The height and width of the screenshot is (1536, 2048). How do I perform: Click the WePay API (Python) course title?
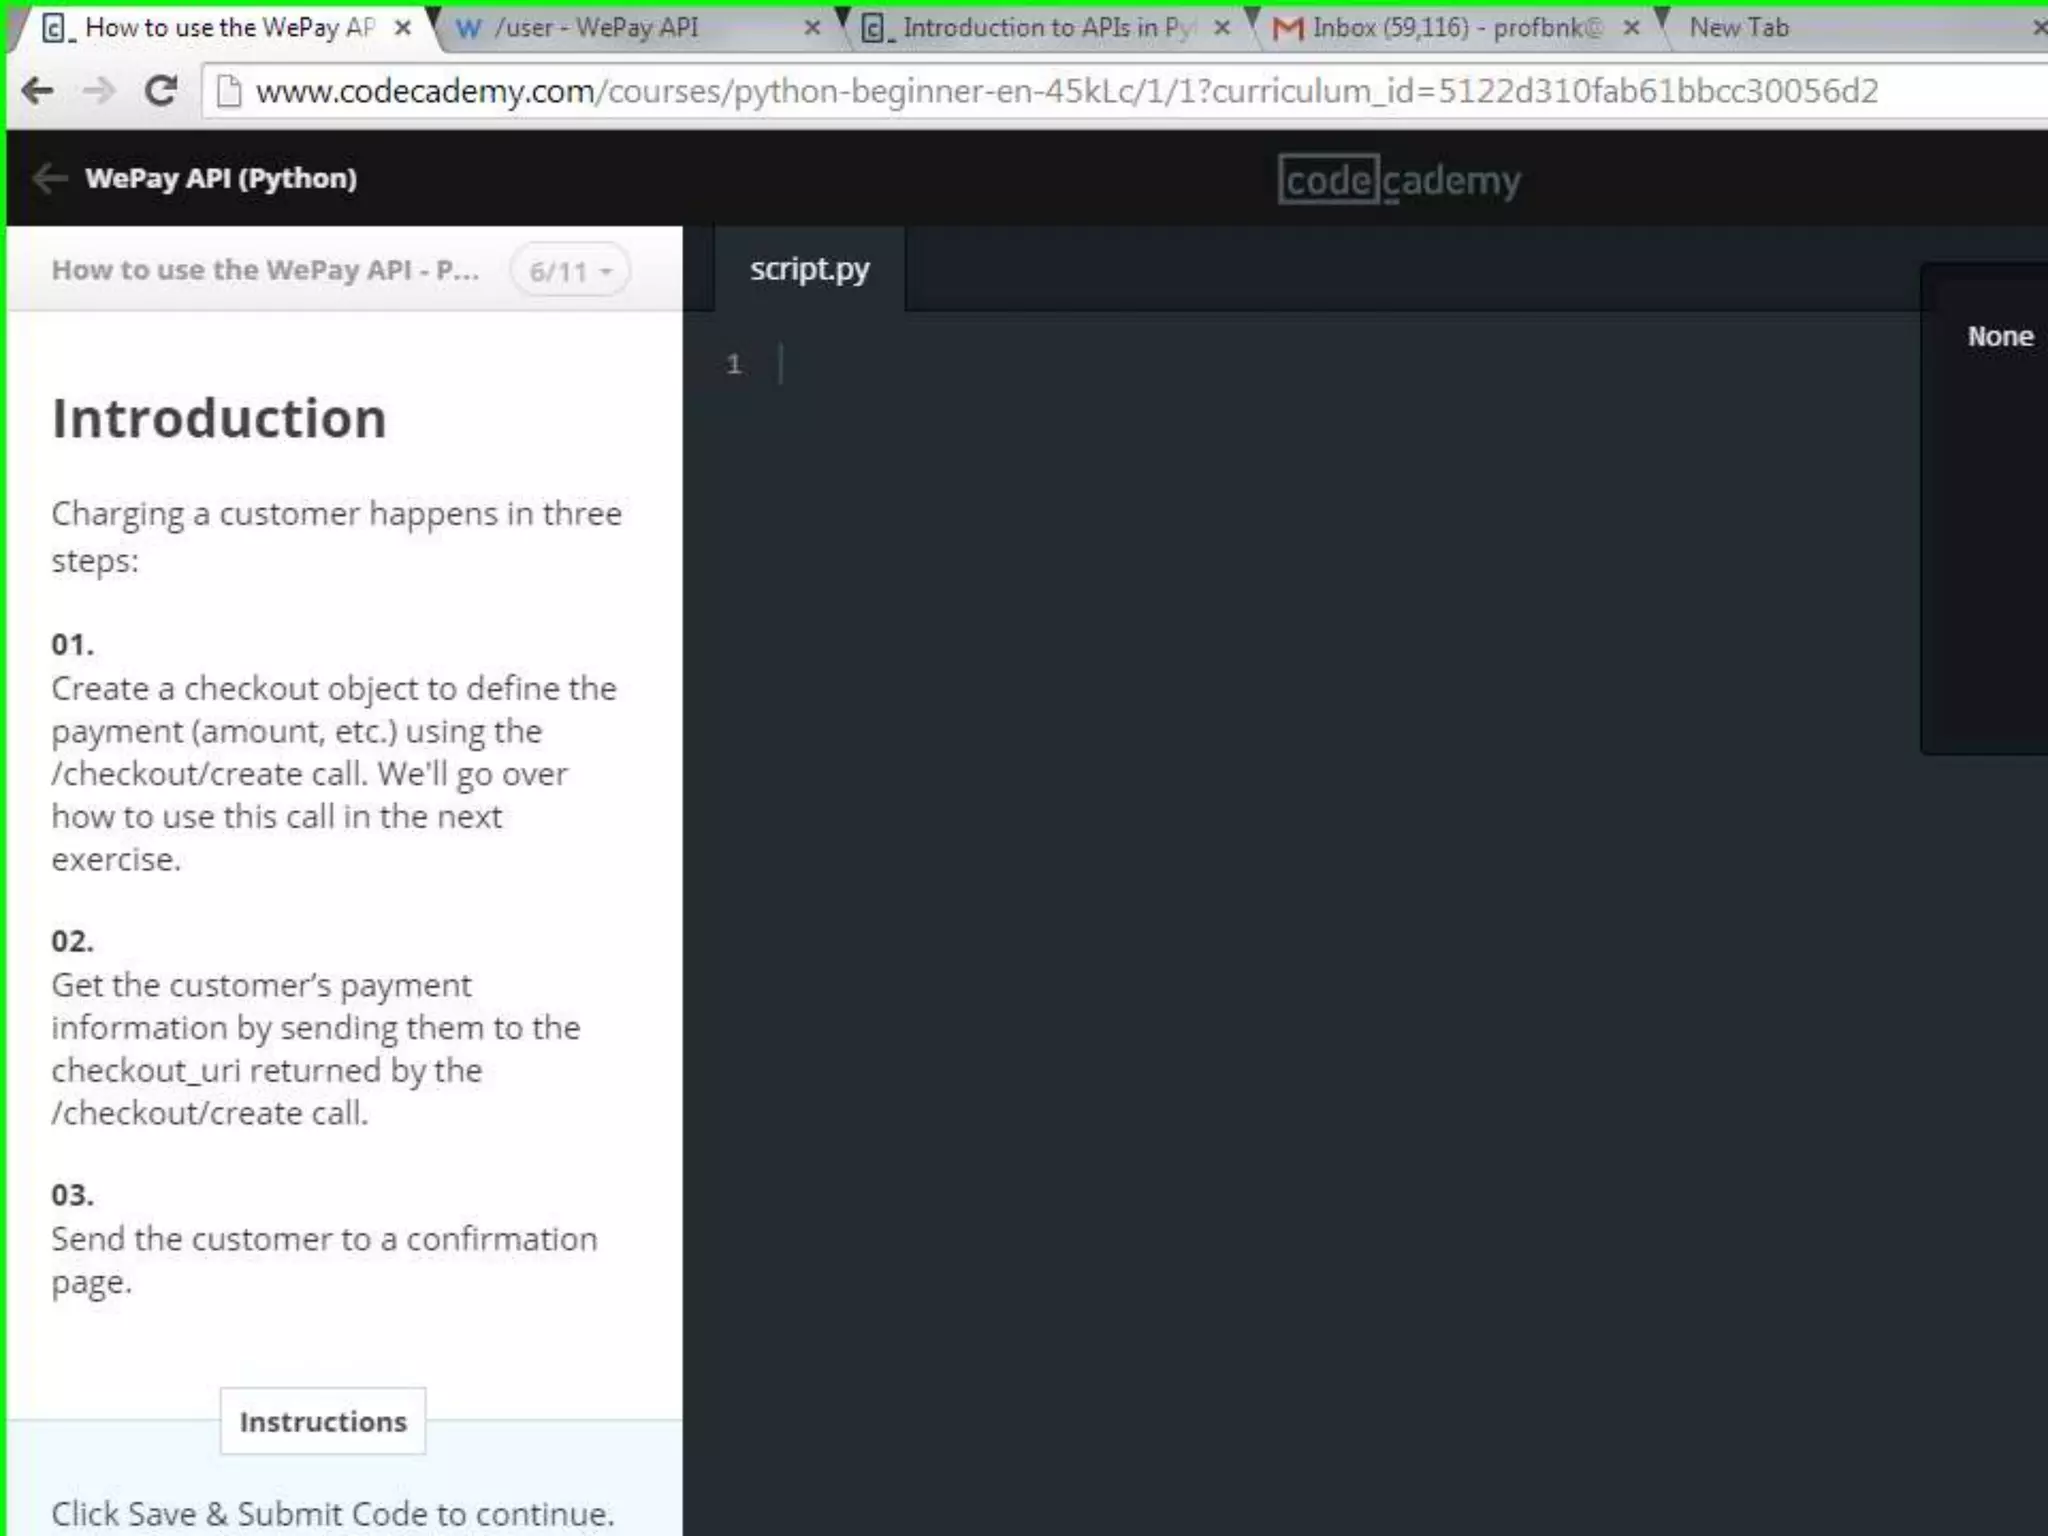pyautogui.click(x=221, y=178)
